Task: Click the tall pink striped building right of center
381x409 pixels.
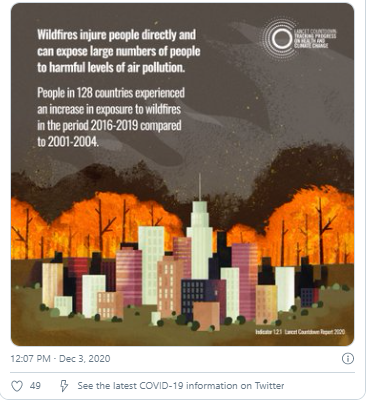Action: click(x=245, y=280)
